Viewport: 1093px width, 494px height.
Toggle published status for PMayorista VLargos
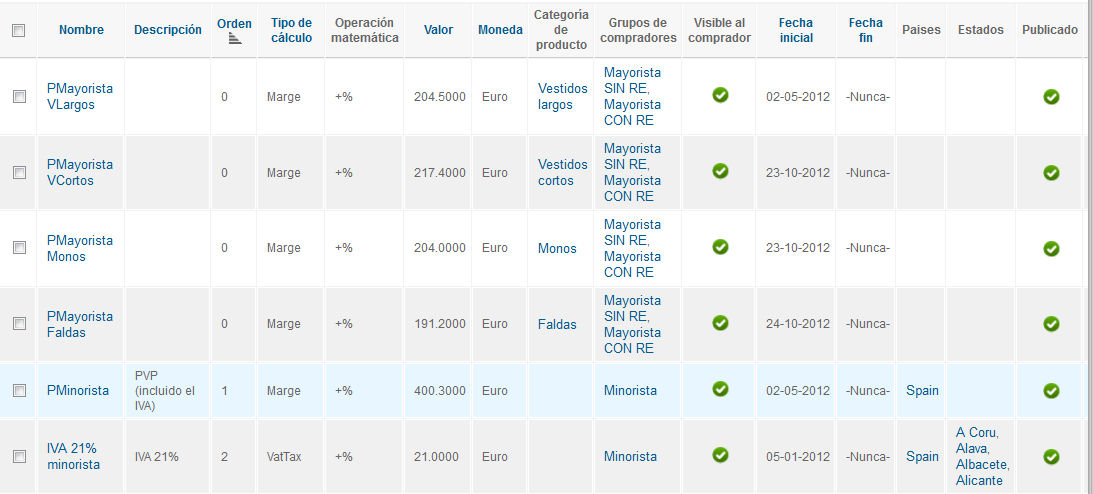point(1051,97)
